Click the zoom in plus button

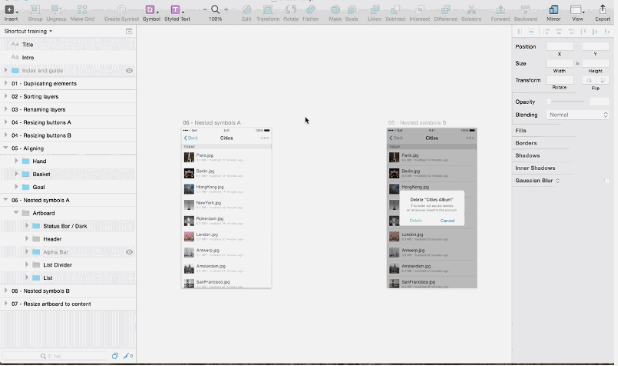[x=226, y=9]
